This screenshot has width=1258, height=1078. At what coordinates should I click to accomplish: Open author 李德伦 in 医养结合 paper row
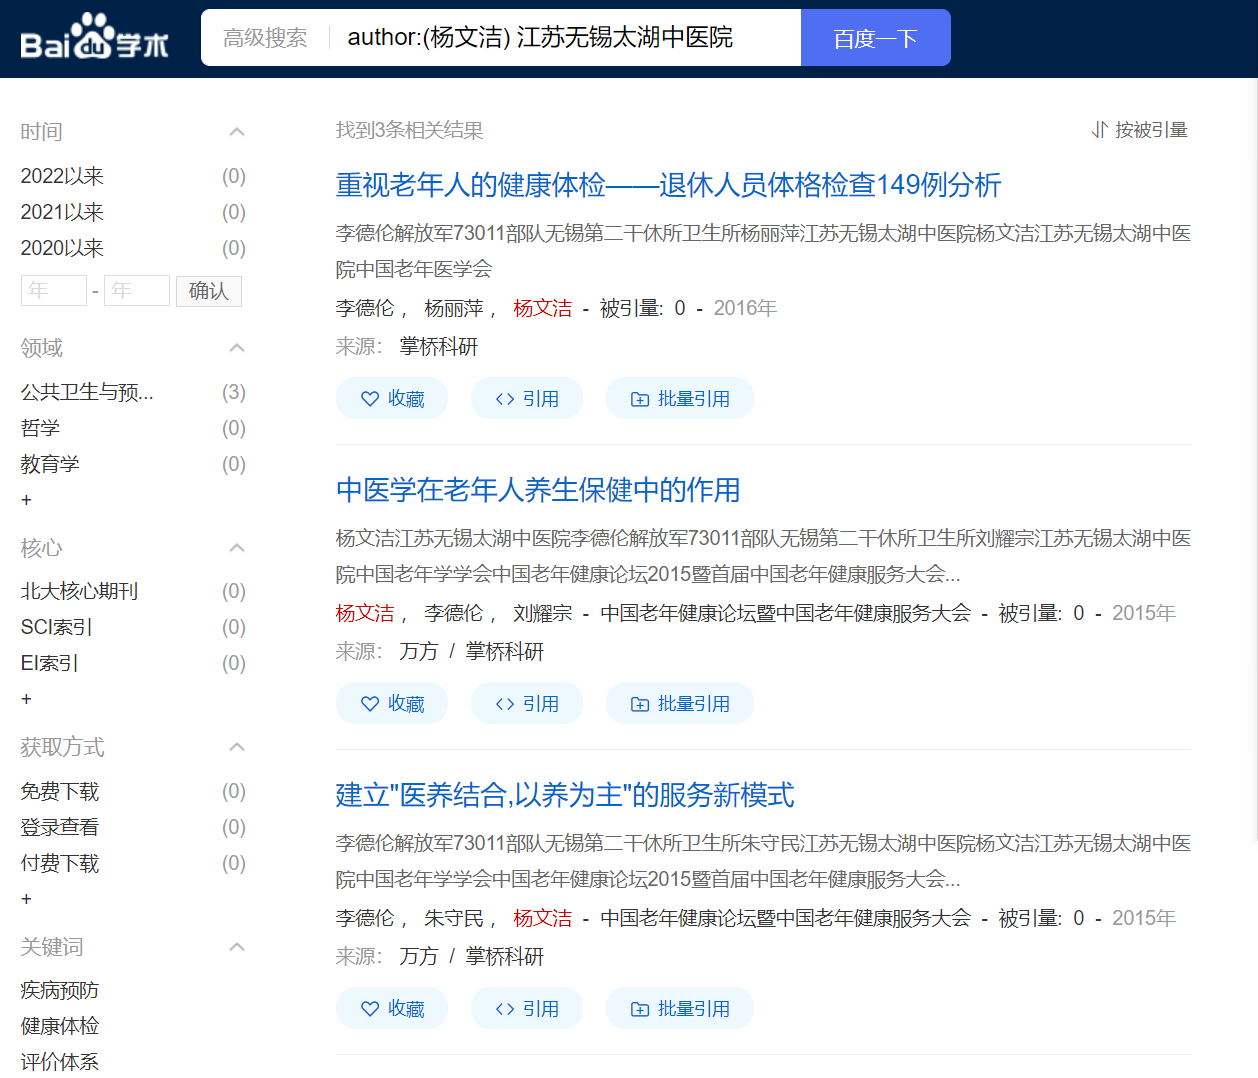(365, 918)
